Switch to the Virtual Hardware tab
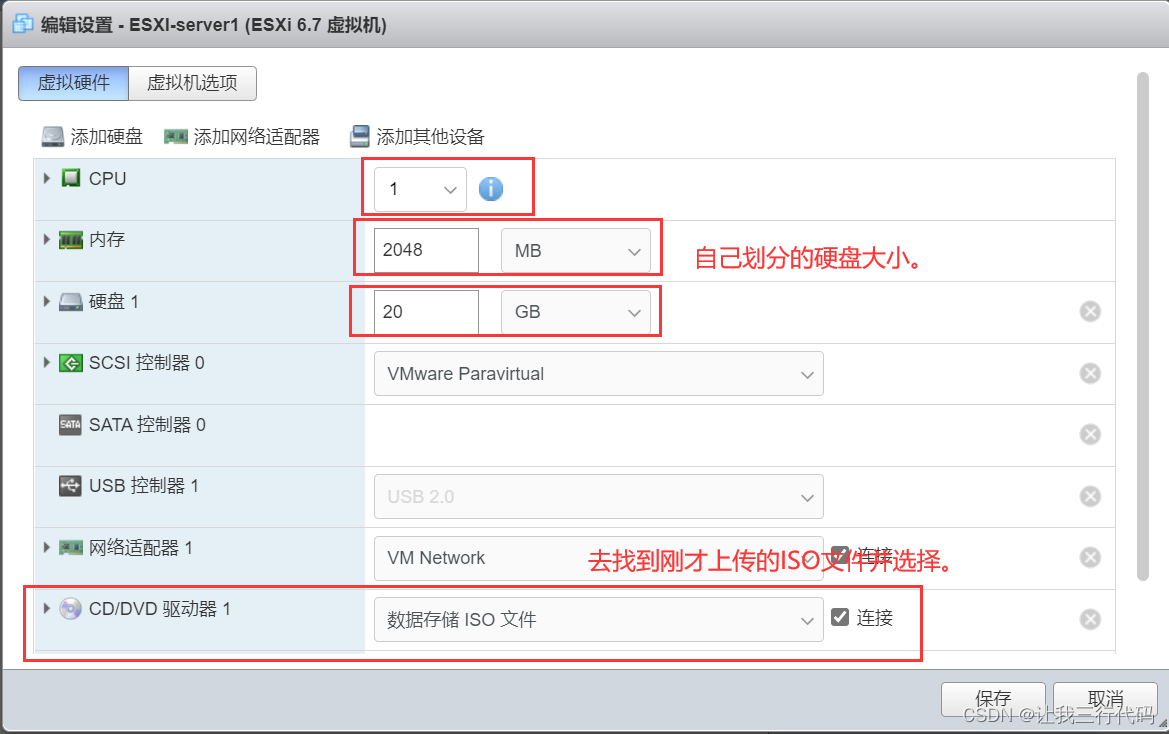The width and height of the screenshot is (1169, 734). point(74,83)
